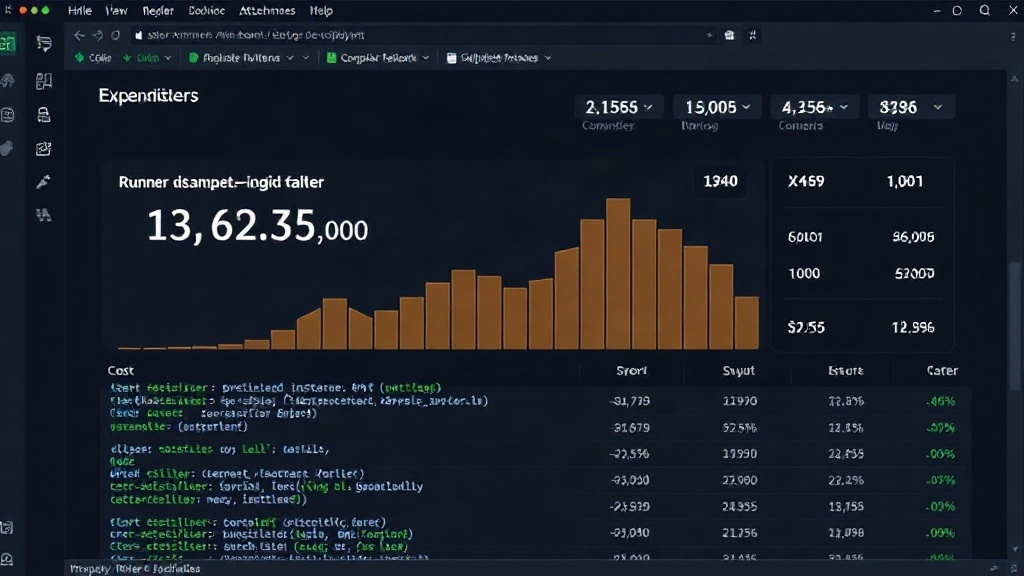The image size is (1024, 576).
Task: Click the grid icon right of the address bar
Action: point(729,35)
